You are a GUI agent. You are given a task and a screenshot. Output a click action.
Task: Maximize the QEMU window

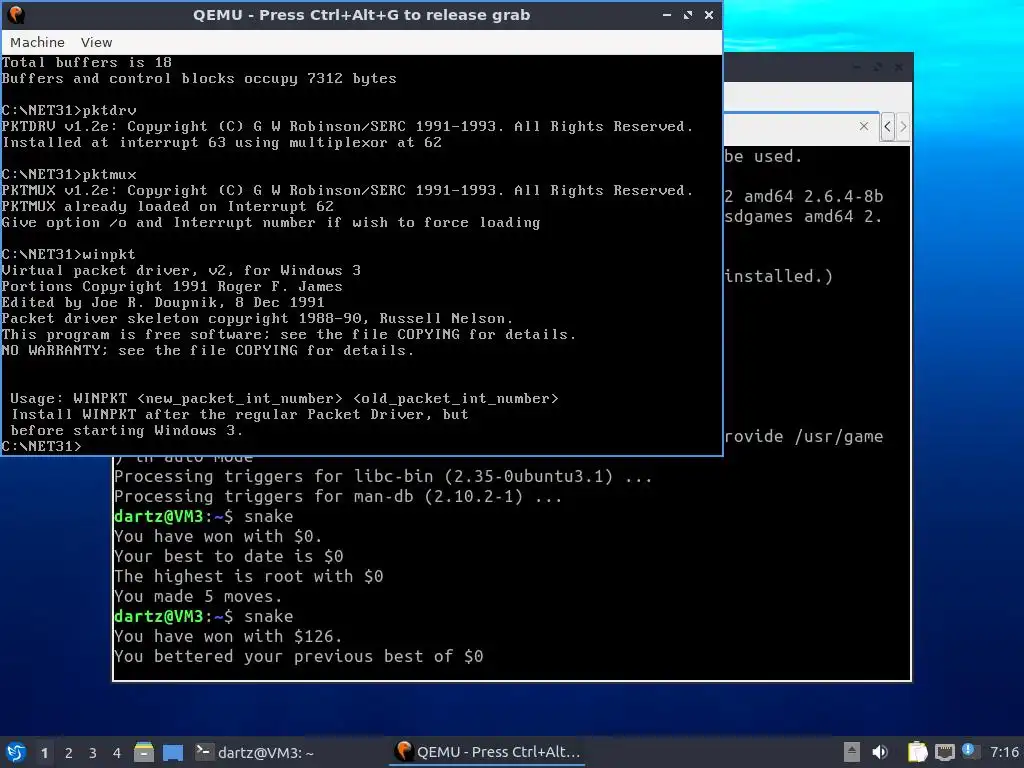click(x=688, y=14)
